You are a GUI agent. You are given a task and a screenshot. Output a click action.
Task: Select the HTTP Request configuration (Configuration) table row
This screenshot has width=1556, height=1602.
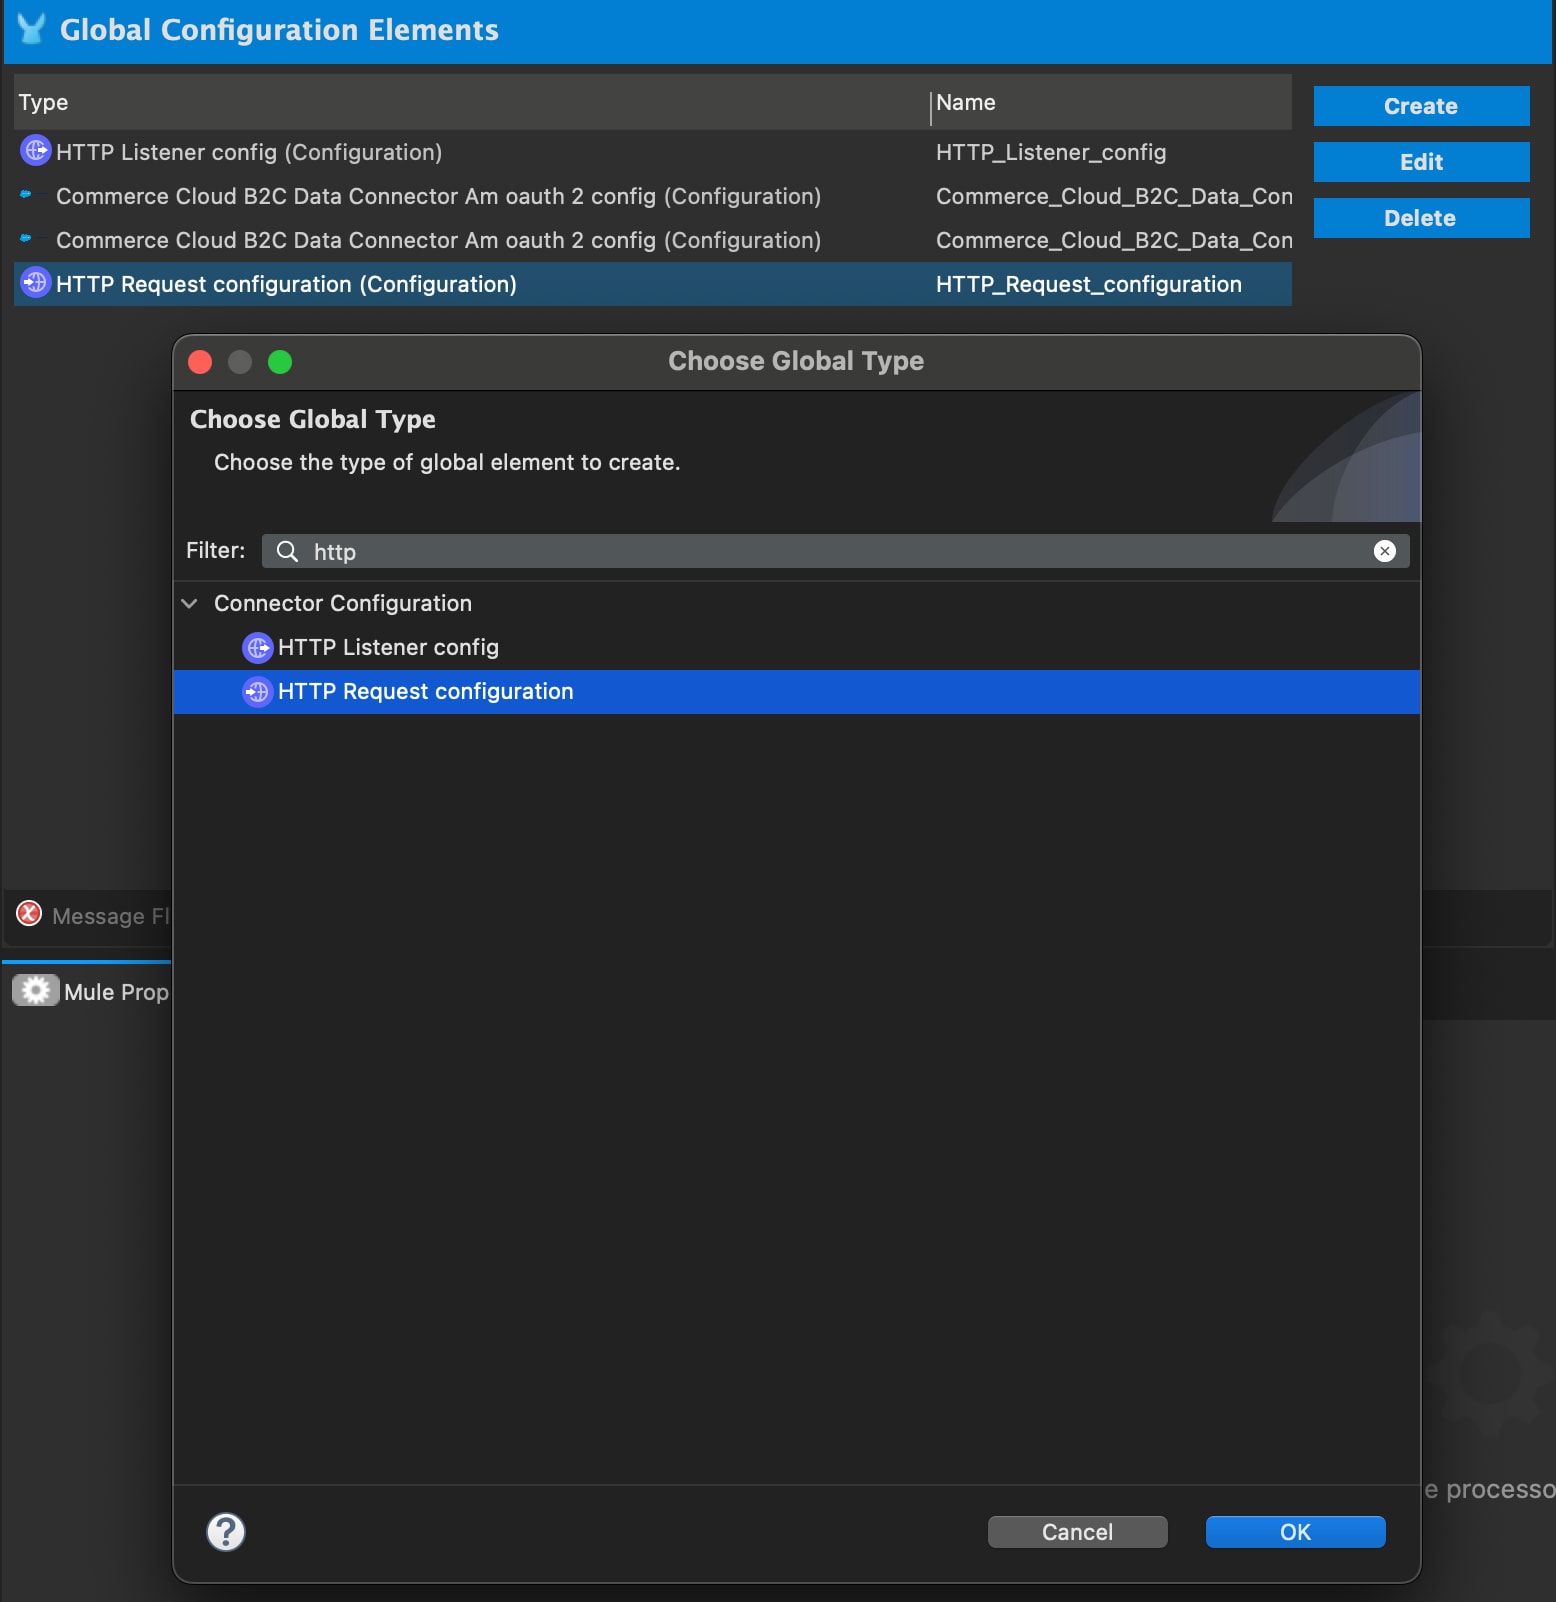[653, 284]
